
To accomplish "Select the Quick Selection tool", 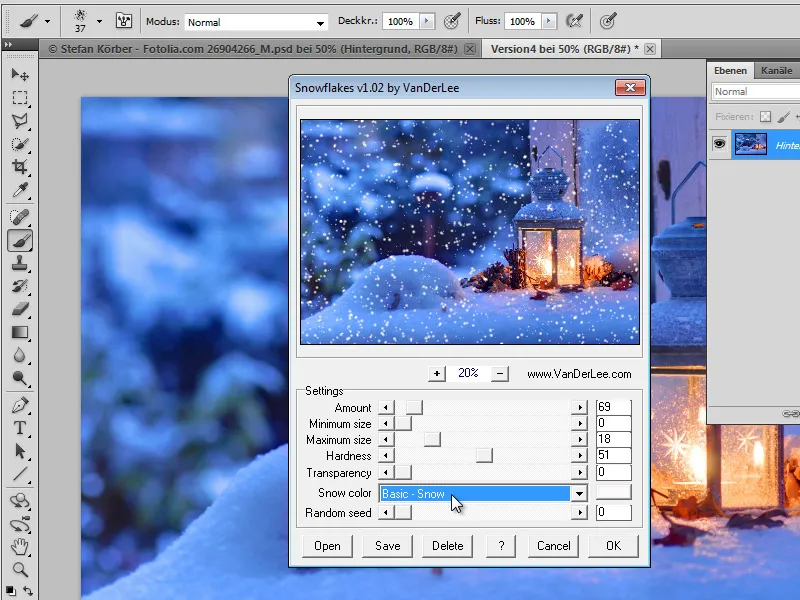I will coord(19,144).
